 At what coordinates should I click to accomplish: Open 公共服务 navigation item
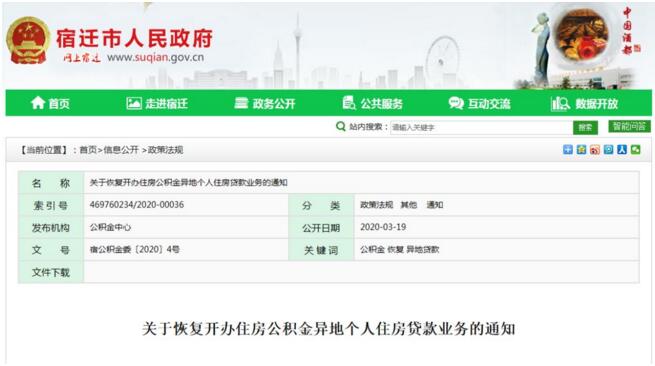pyautogui.click(x=373, y=103)
